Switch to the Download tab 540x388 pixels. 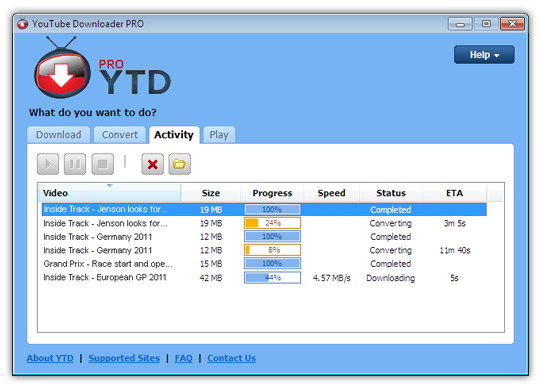tap(59, 135)
